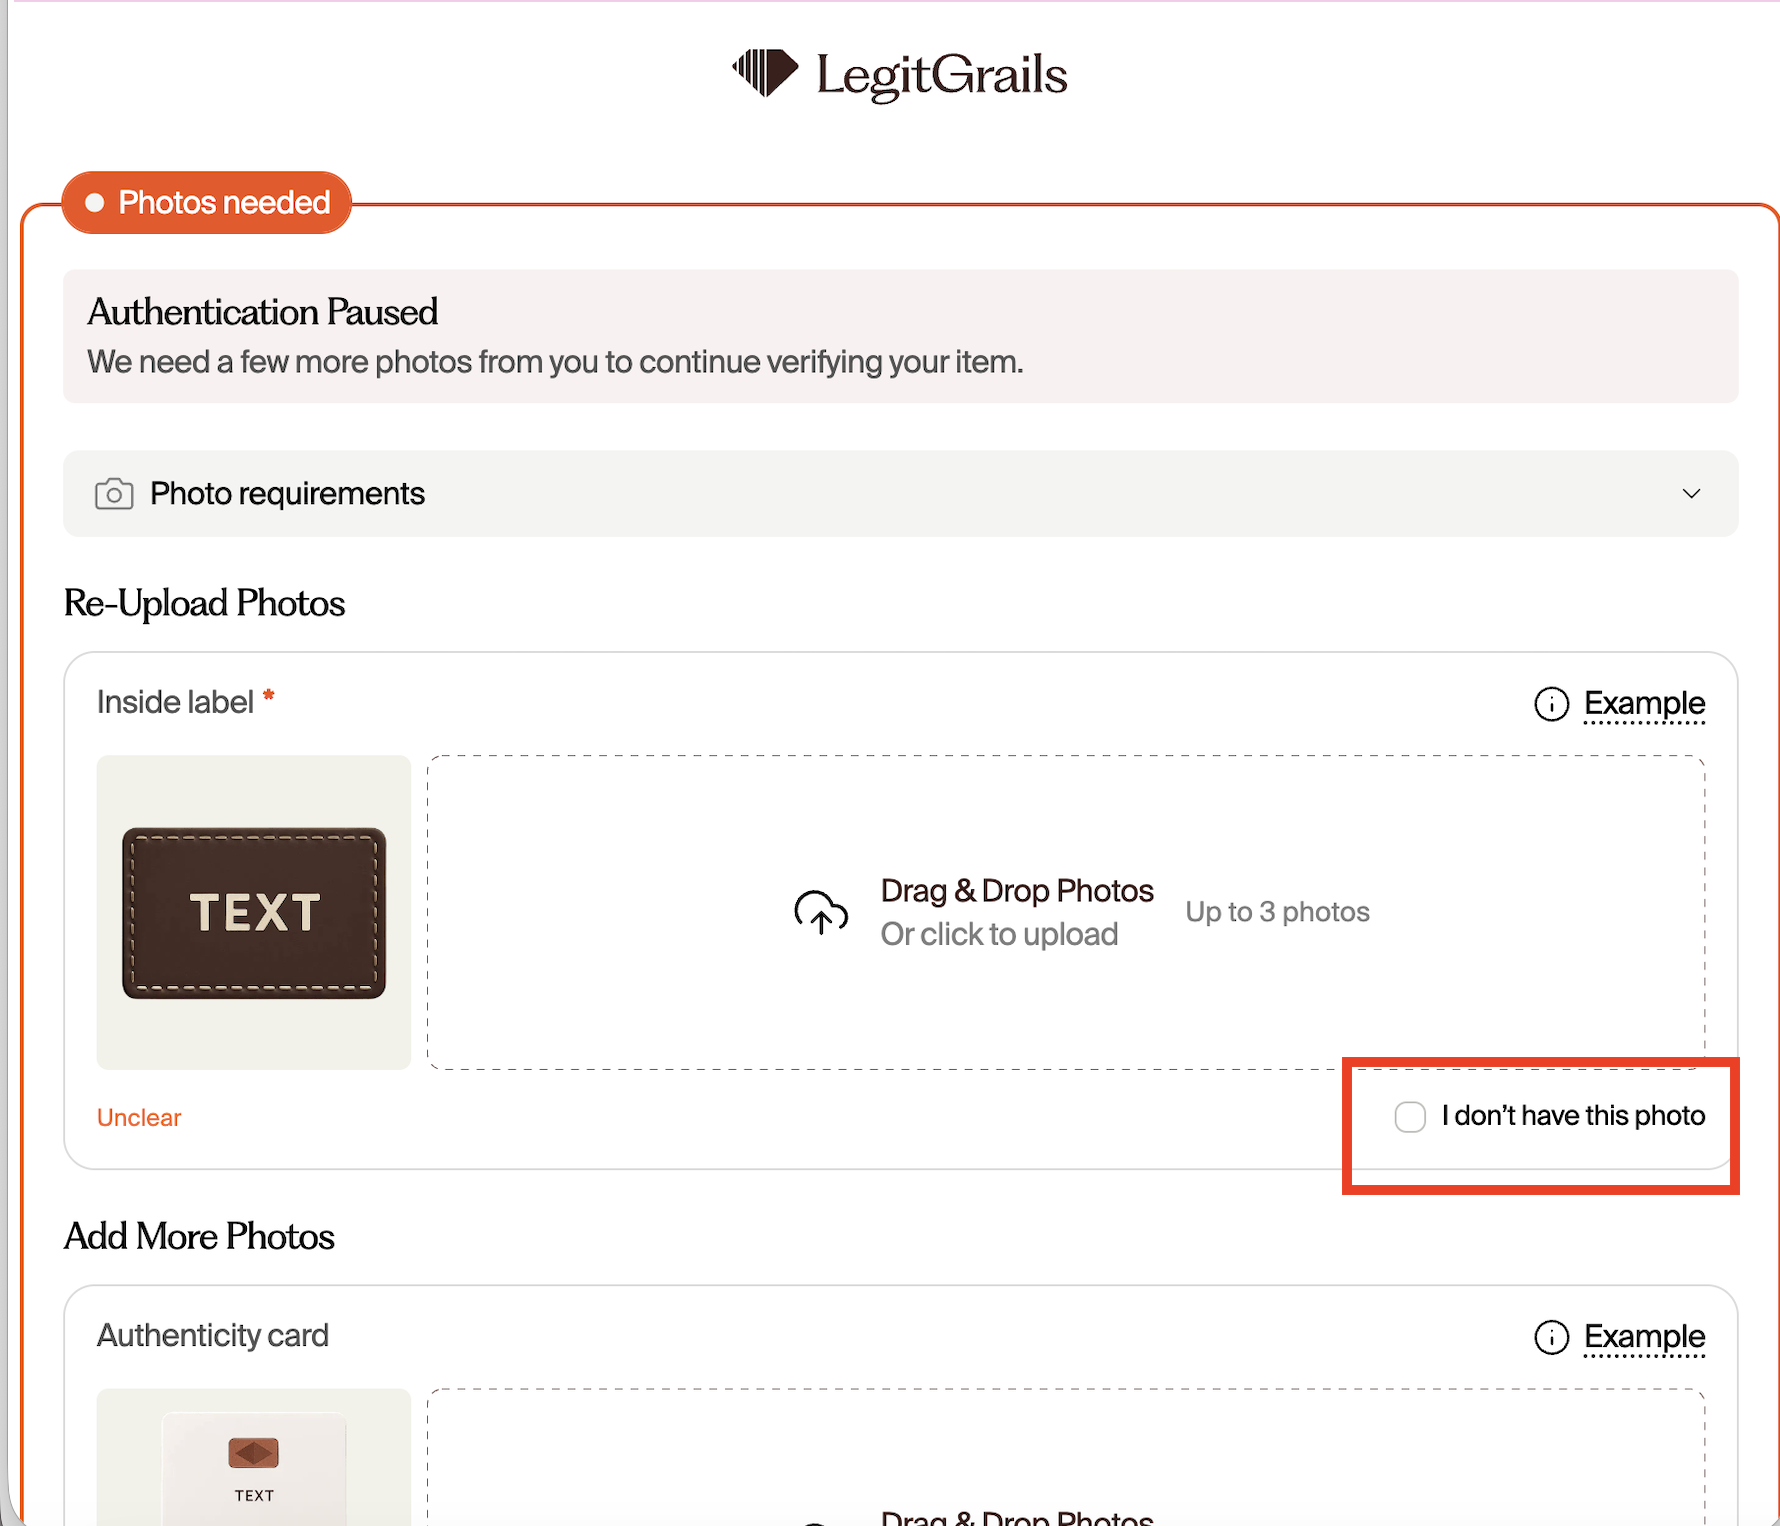The height and width of the screenshot is (1526, 1780).
Task: Click the camera icon beside Photo requirements
Action: pos(114,494)
